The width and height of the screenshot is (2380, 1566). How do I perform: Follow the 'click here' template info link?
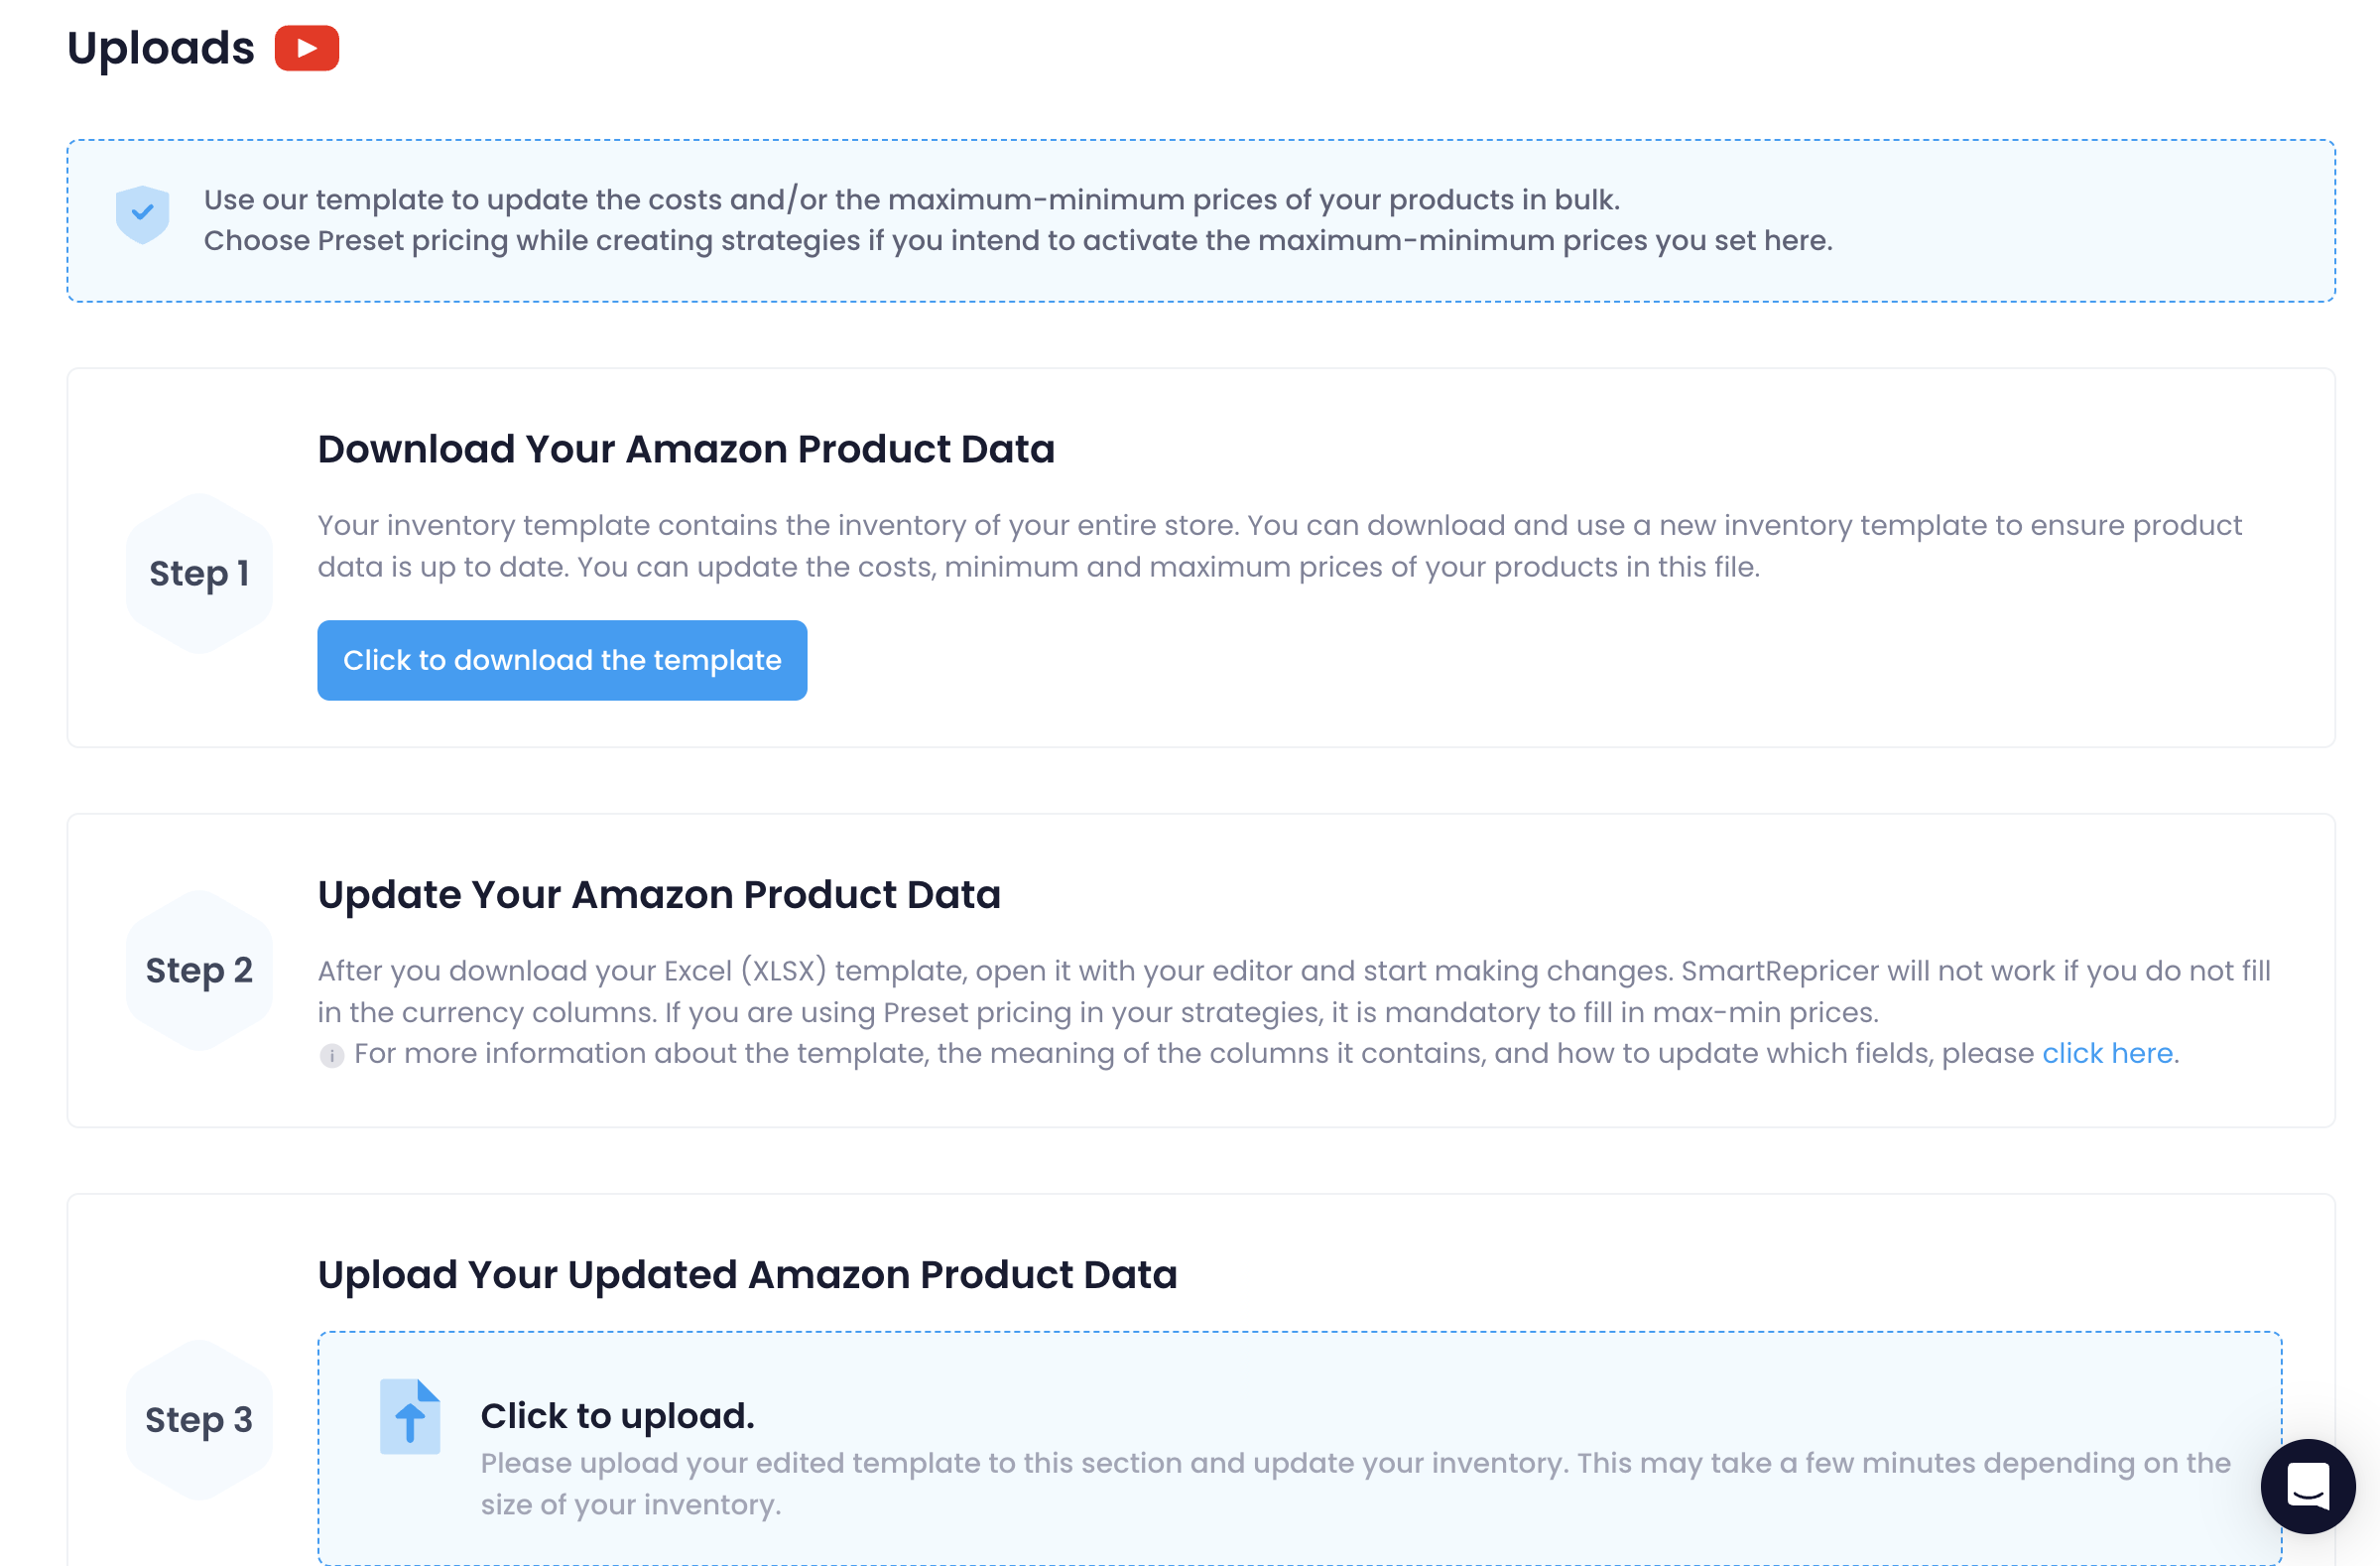point(2107,1053)
